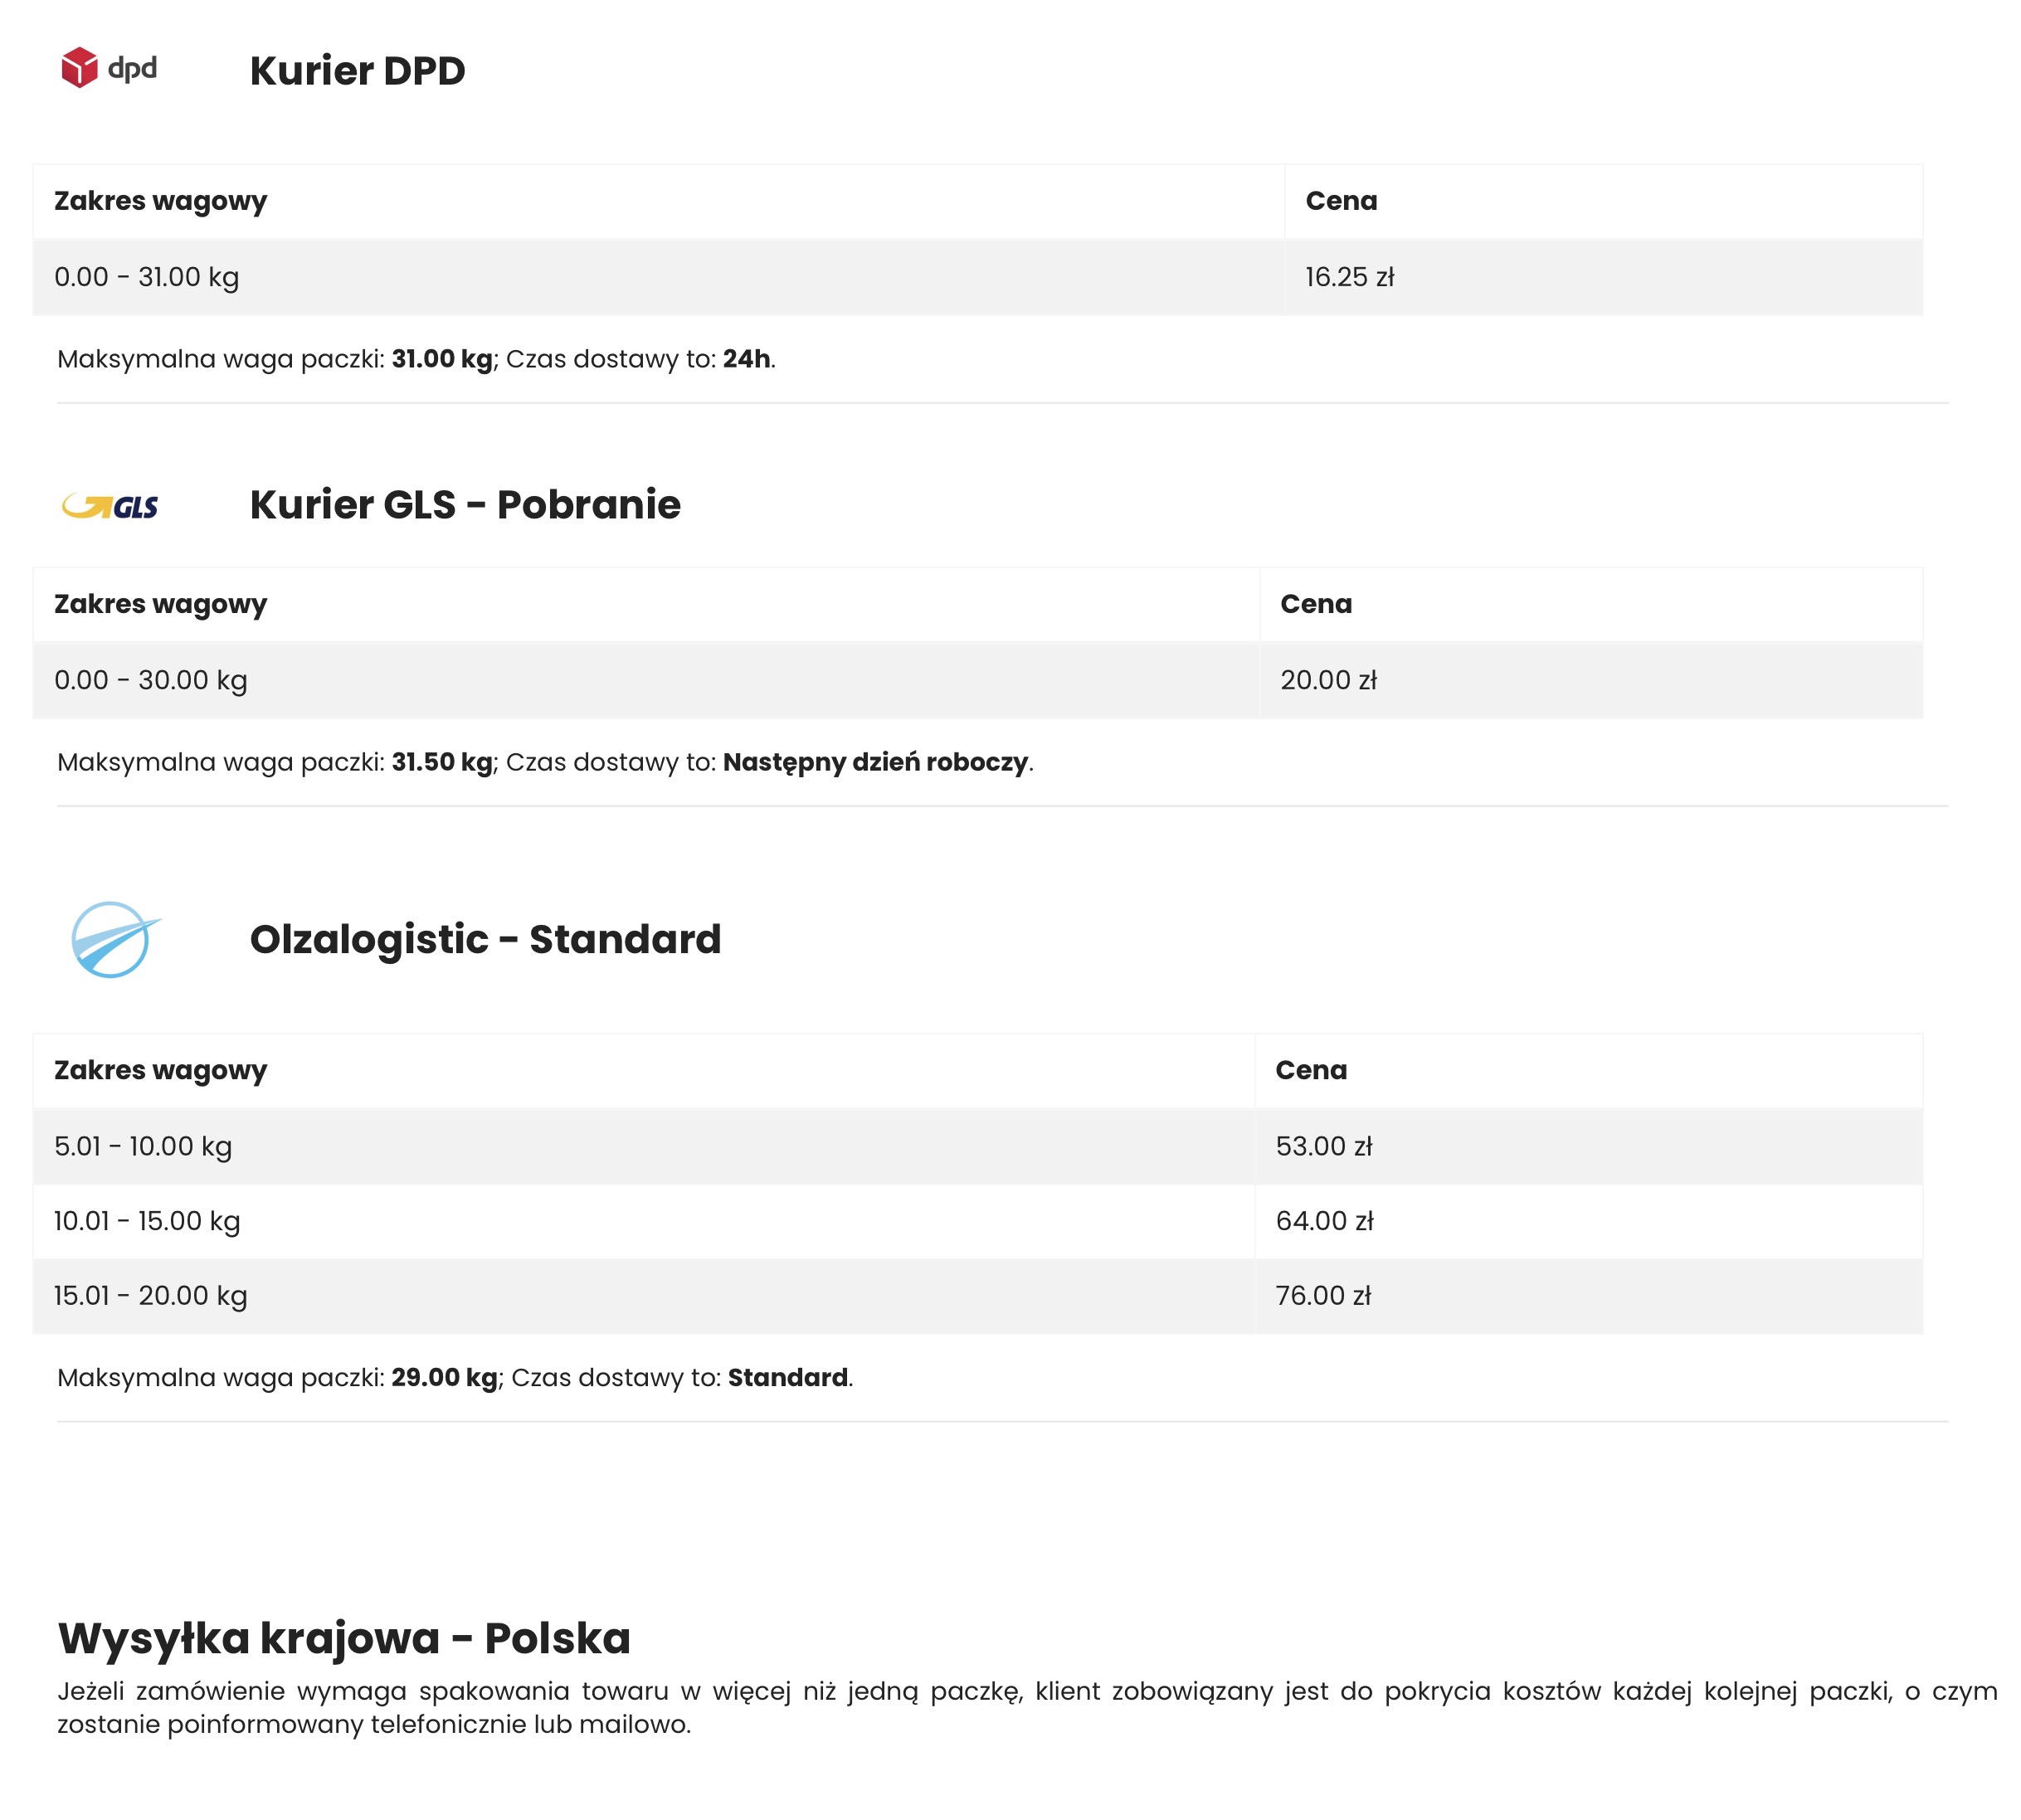Click Cena header in GLS table
This screenshot has height=1820, width=2021.
point(1590,604)
